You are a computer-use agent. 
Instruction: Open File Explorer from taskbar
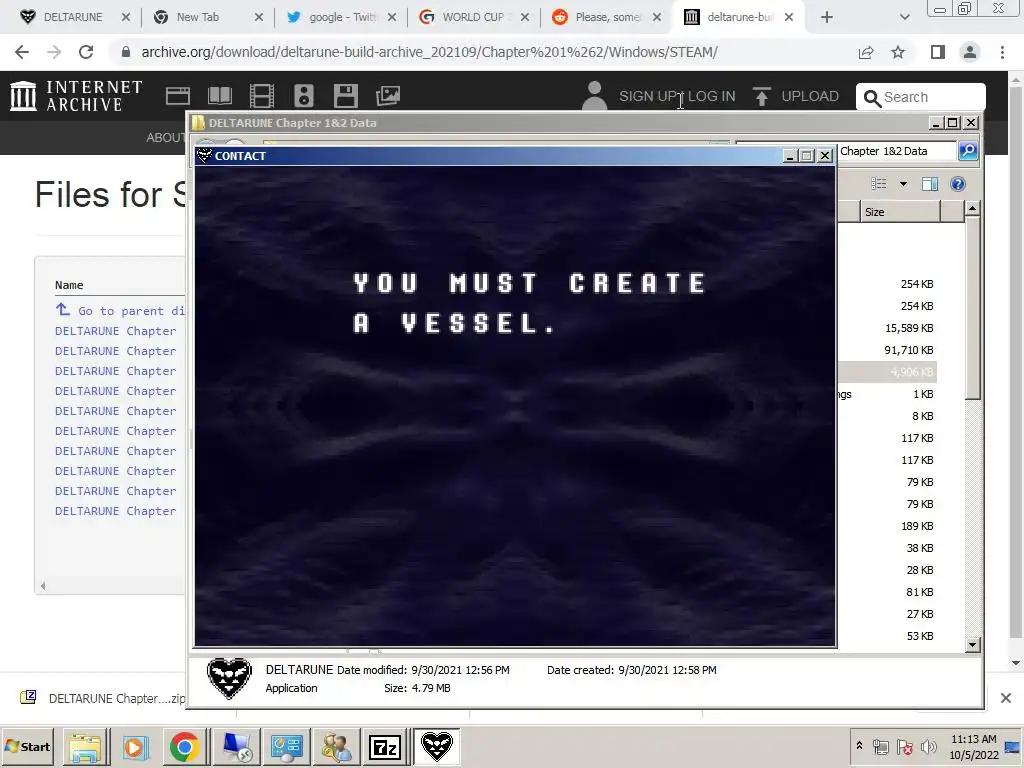pos(86,747)
